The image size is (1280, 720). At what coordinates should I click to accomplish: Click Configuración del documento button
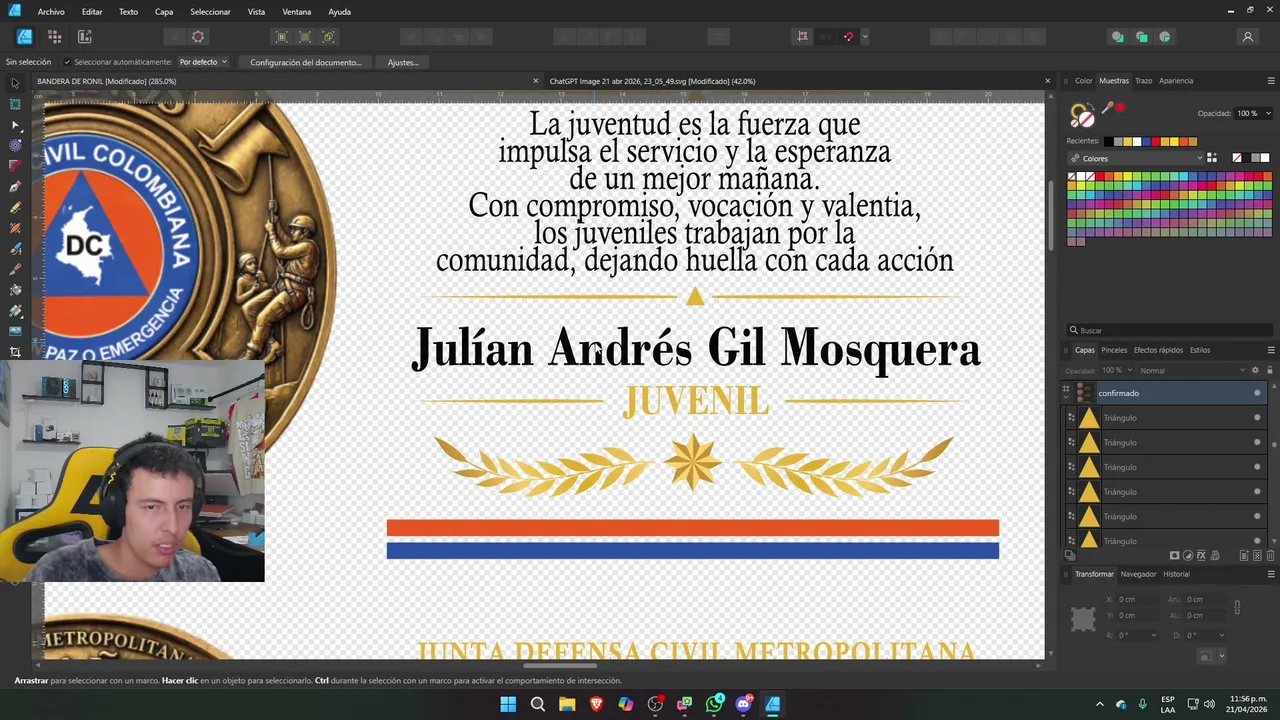(305, 62)
